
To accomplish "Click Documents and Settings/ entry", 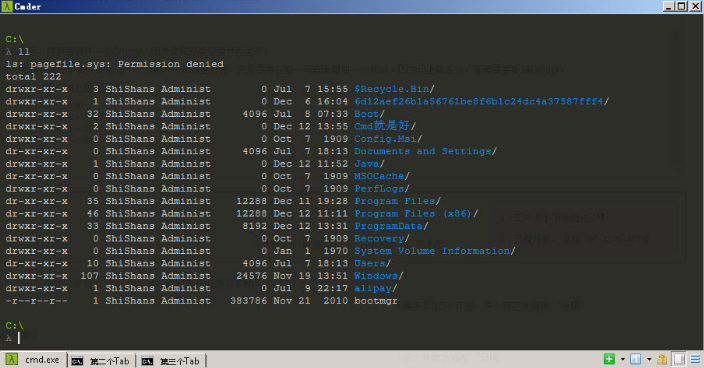I will [x=425, y=151].
